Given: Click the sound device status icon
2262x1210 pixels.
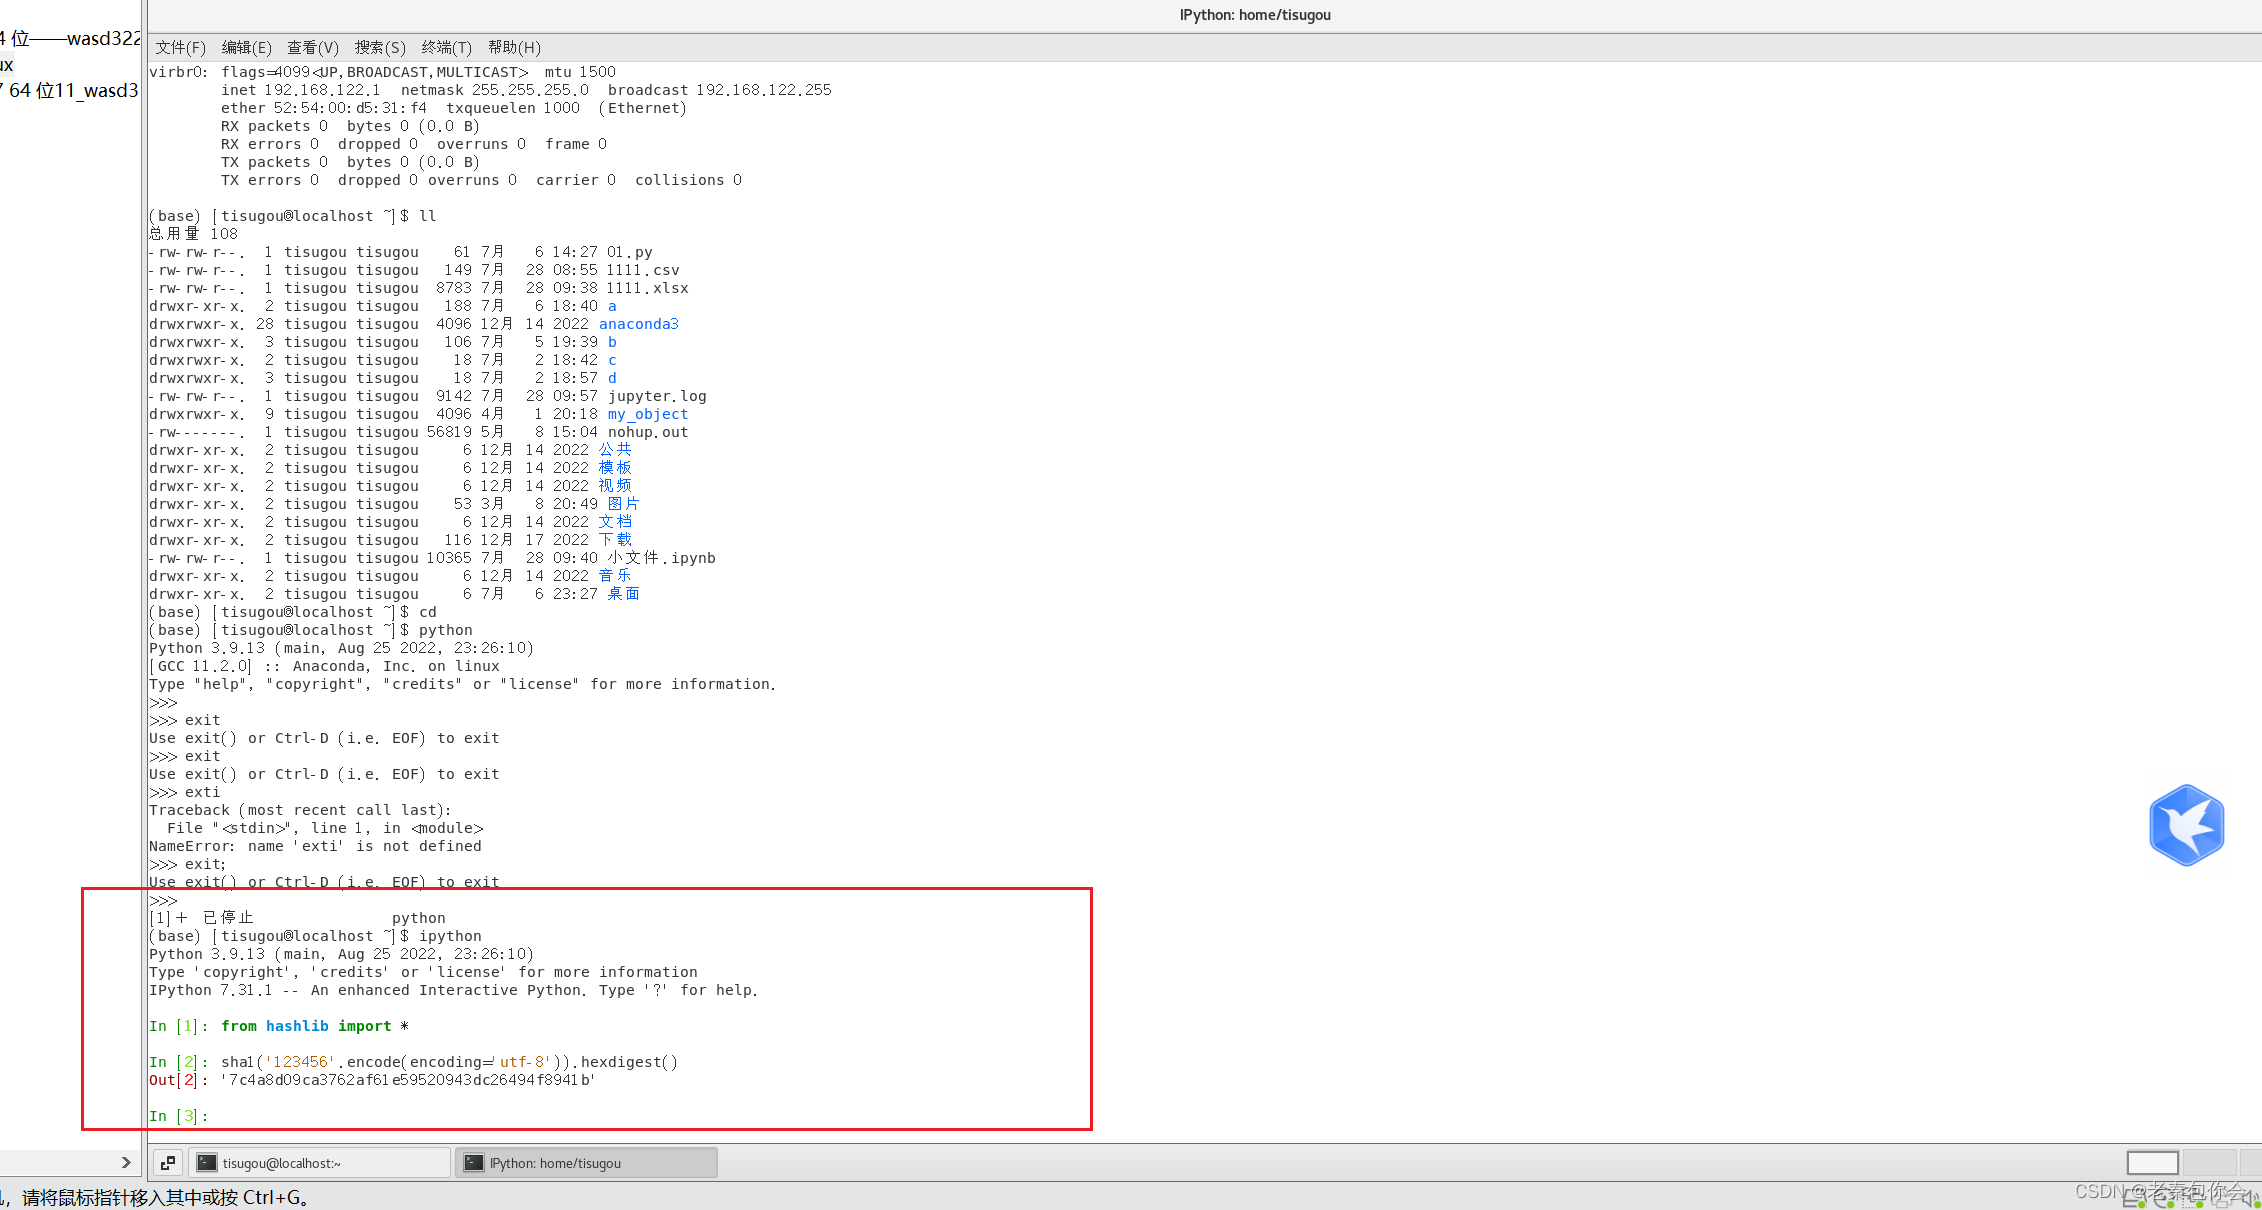Looking at the screenshot, I should [2251, 1199].
